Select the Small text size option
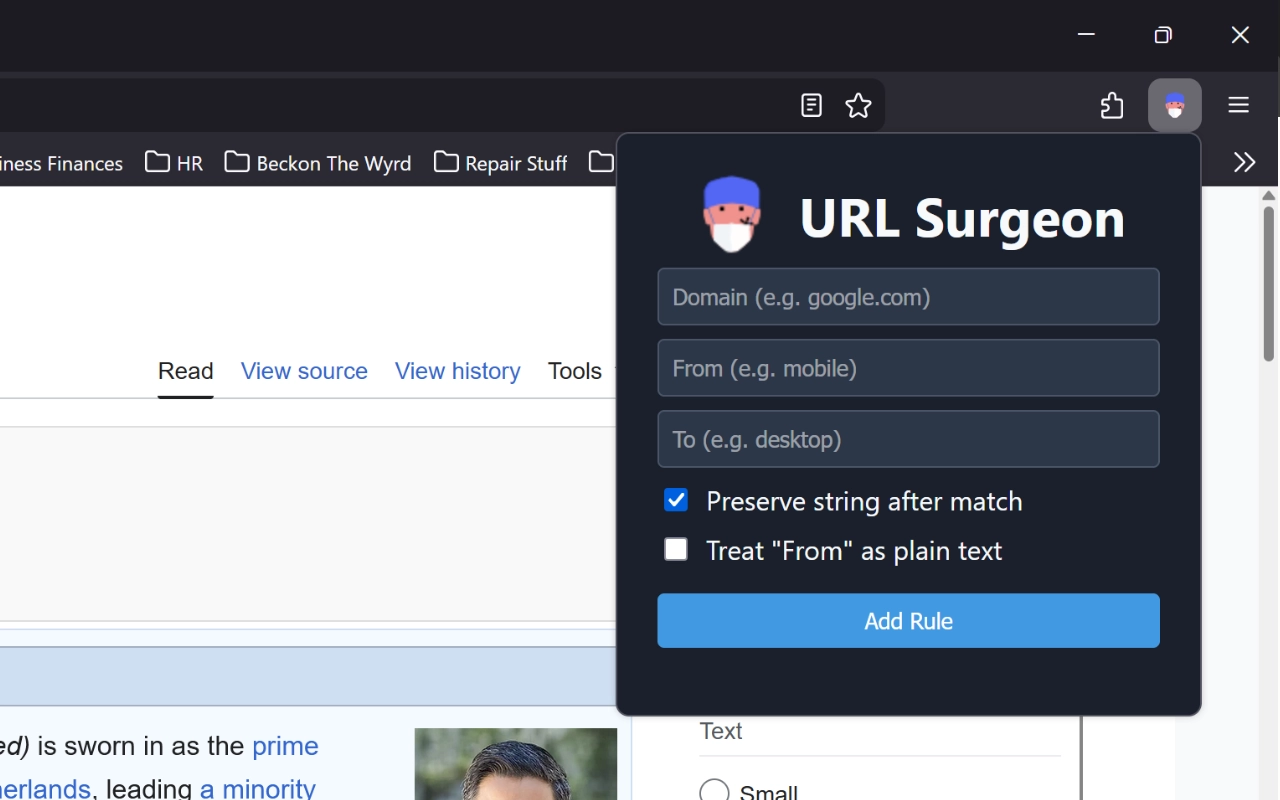1280x800 pixels. [x=714, y=790]
